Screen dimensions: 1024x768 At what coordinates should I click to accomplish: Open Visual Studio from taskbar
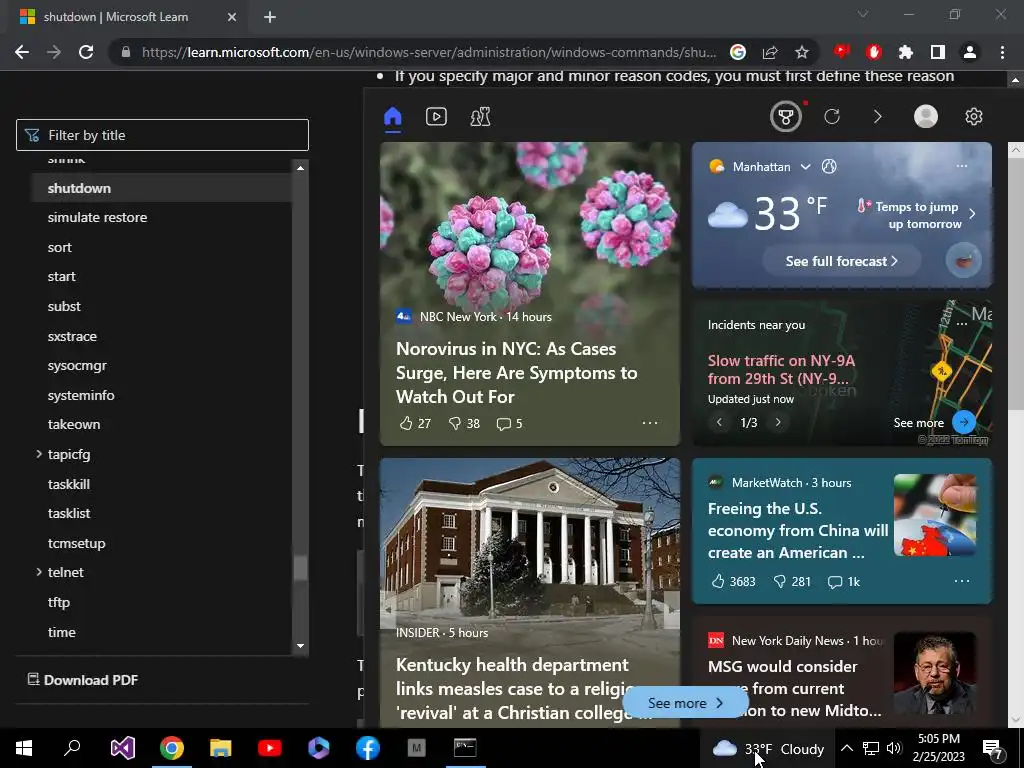tap(122, 748)
